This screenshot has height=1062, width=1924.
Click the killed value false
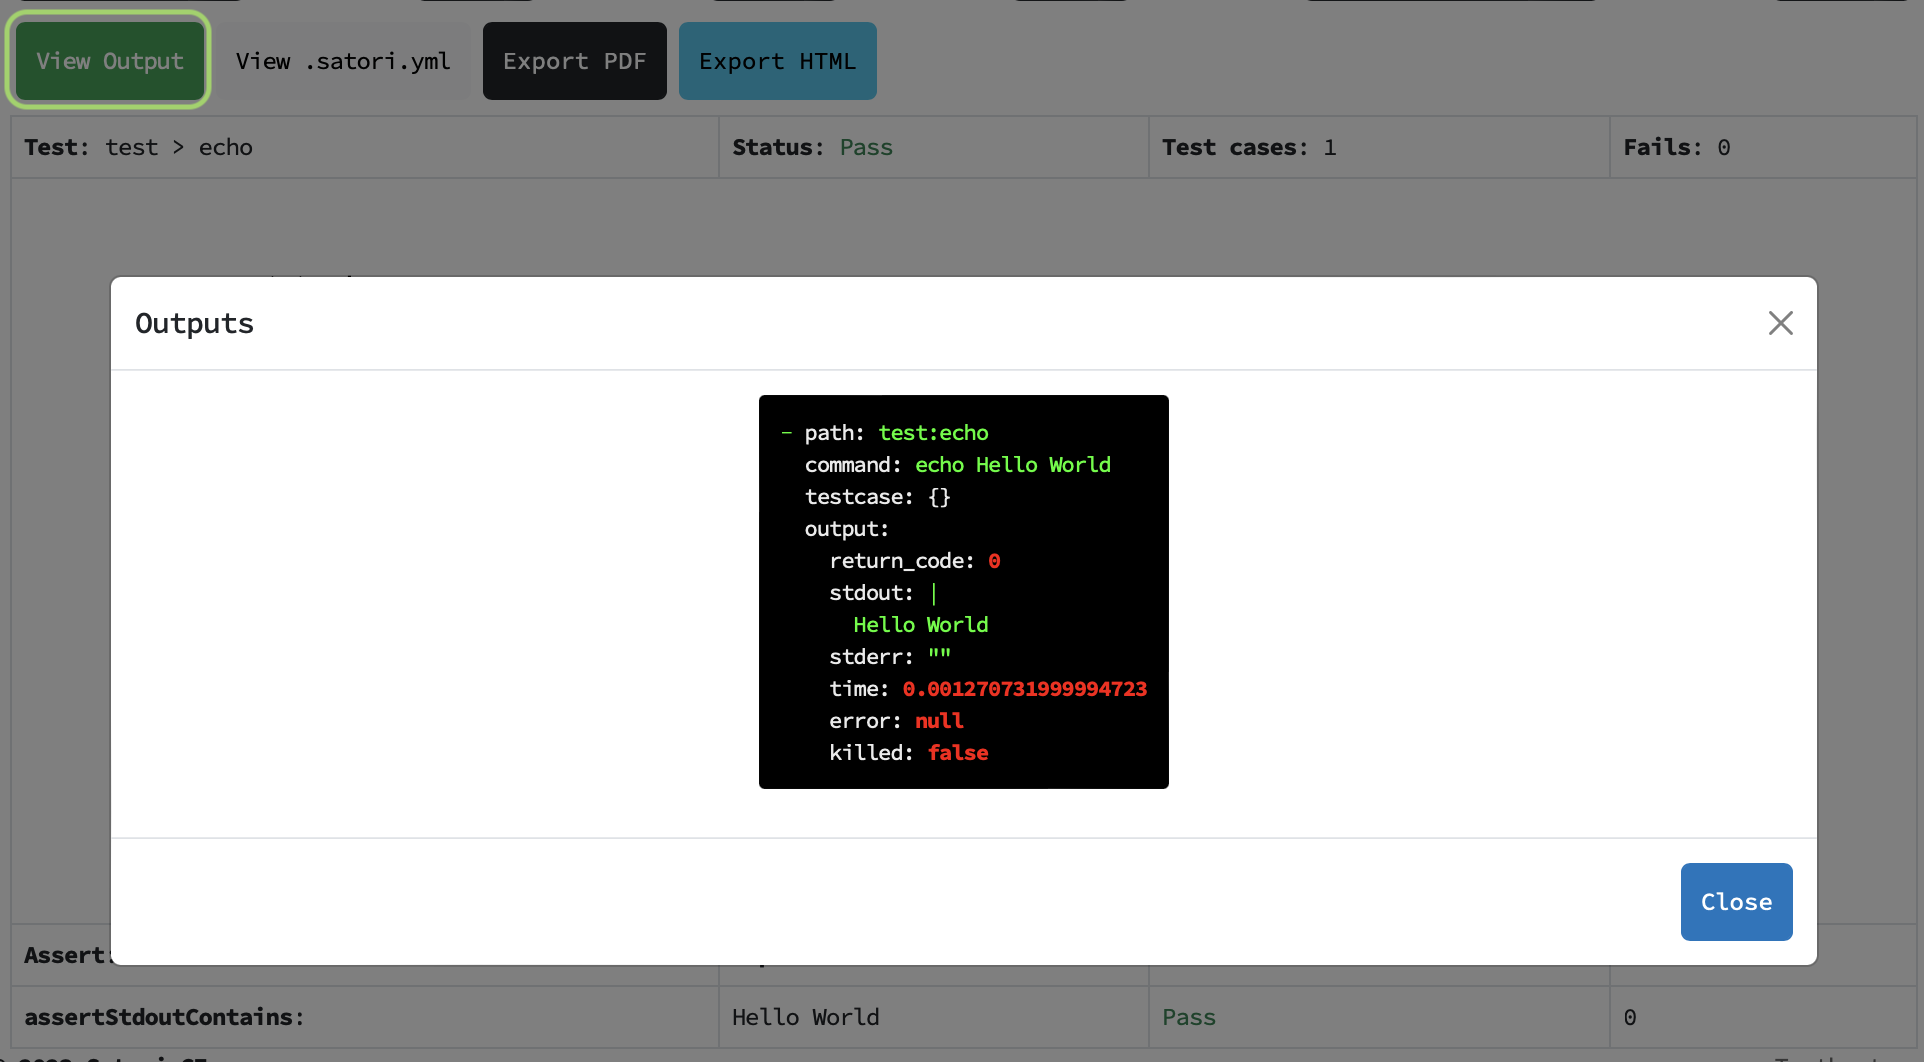tap(957, 753)
